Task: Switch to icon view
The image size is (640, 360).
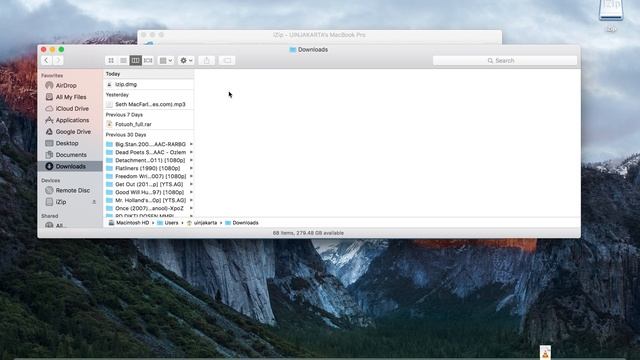Action: pos(111,60)
